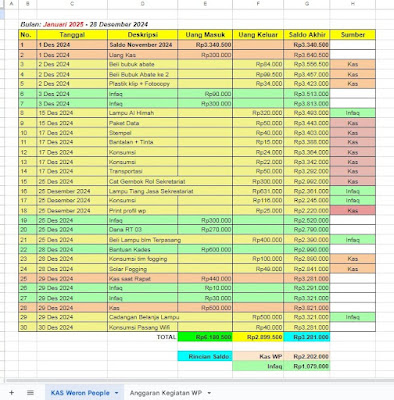Select the Tanggal header cell

tap(72, 35)
